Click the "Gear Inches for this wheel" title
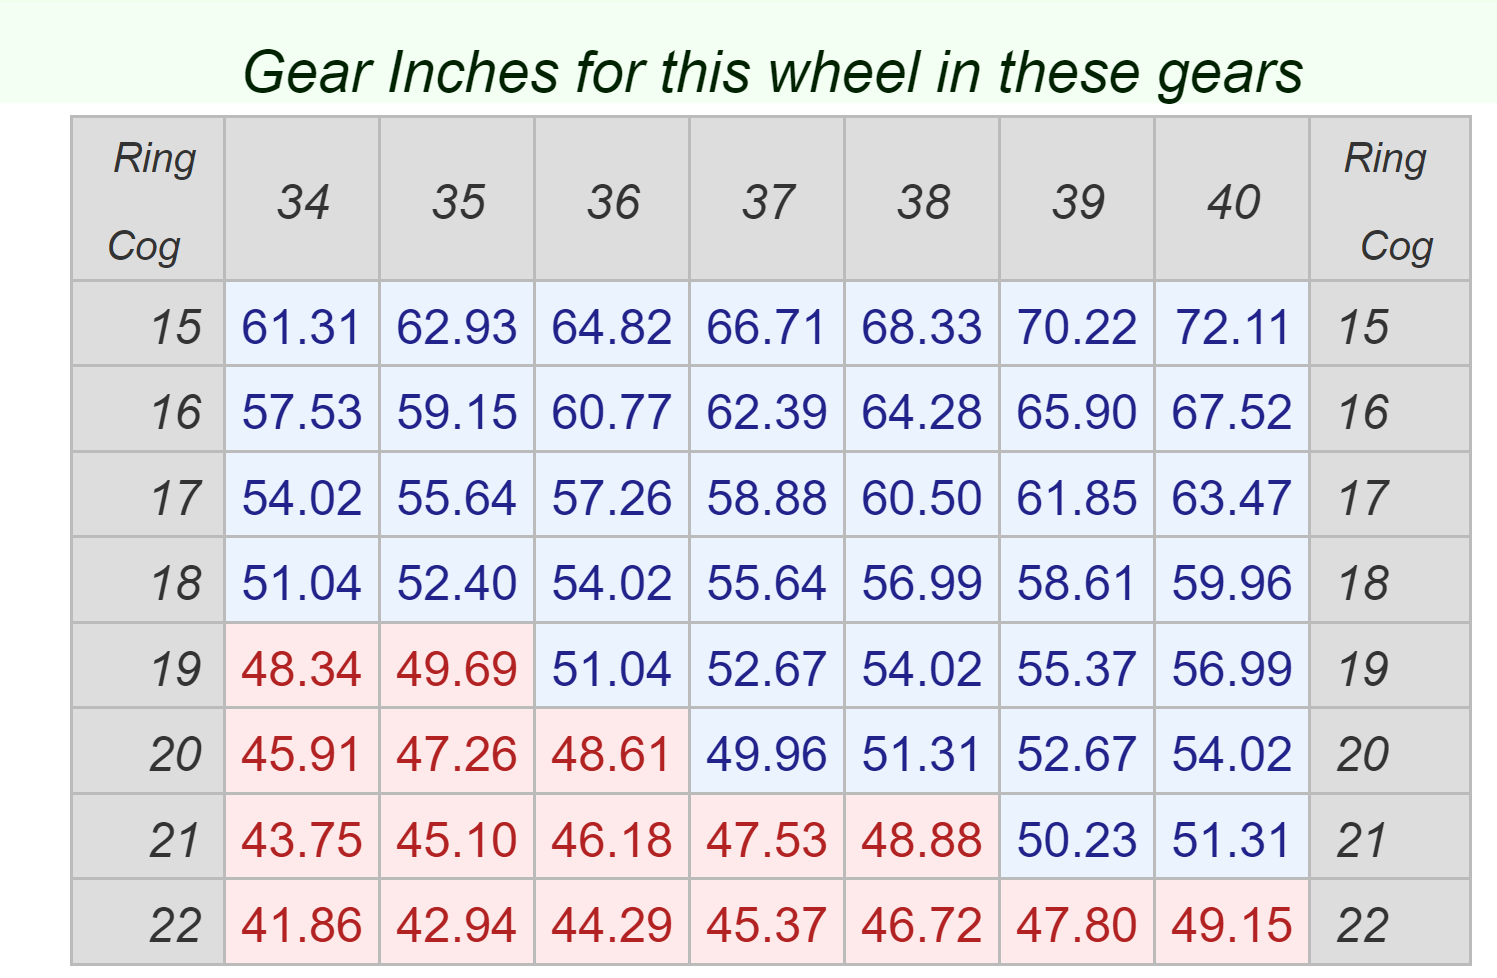 773,72
